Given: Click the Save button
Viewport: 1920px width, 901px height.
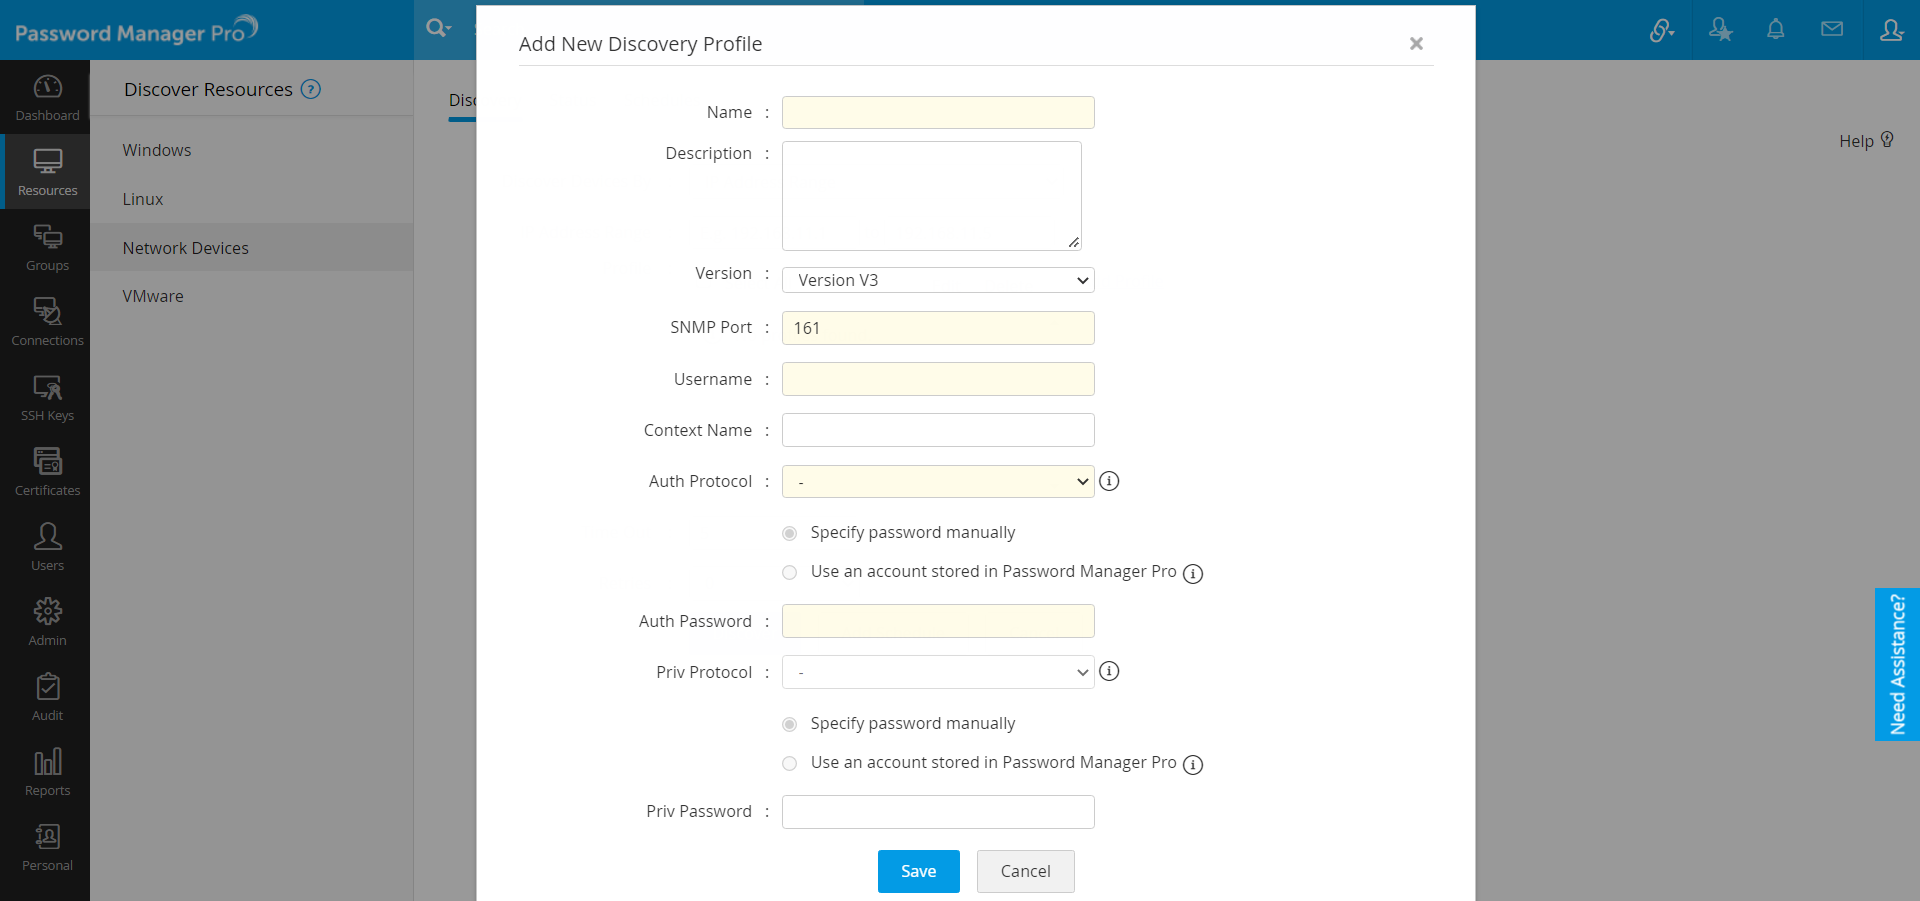Looking at the screenshot, I should point(918,871).
